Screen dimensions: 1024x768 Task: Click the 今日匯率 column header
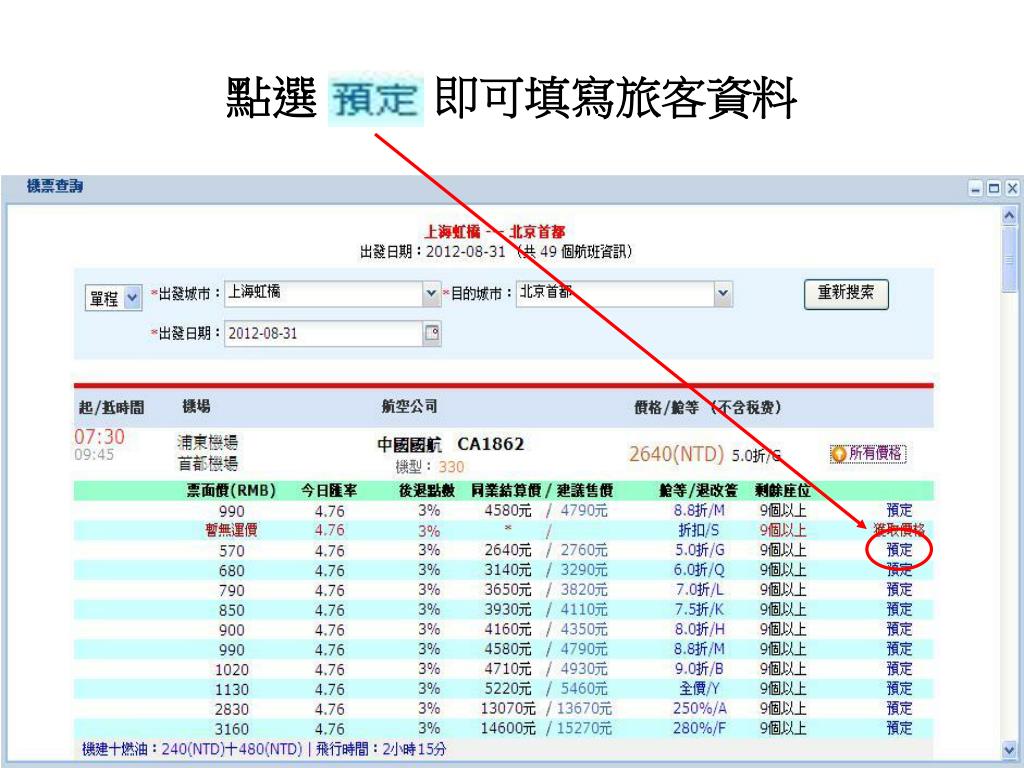(328, 490)
